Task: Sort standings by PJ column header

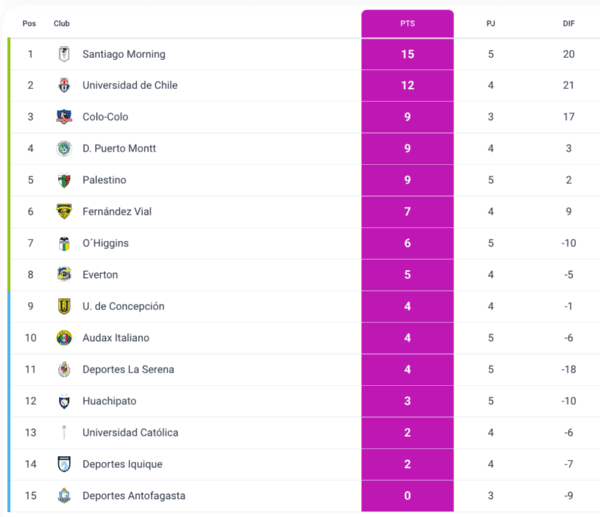Action: pos(490,23)
